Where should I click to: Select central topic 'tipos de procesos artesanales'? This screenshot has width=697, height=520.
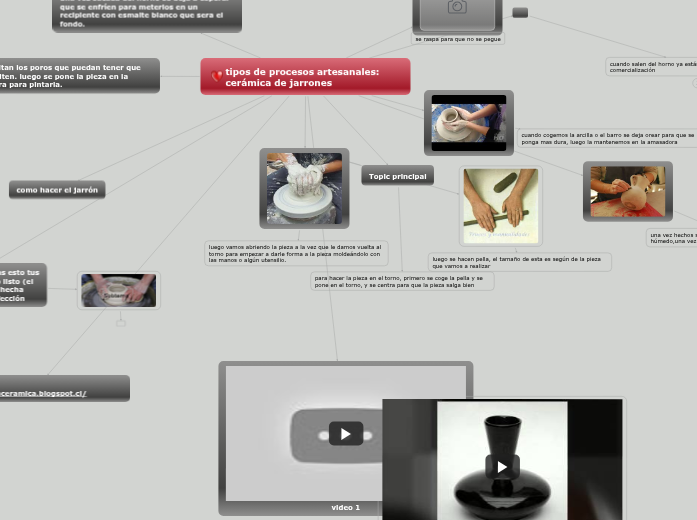pos(305,77)
